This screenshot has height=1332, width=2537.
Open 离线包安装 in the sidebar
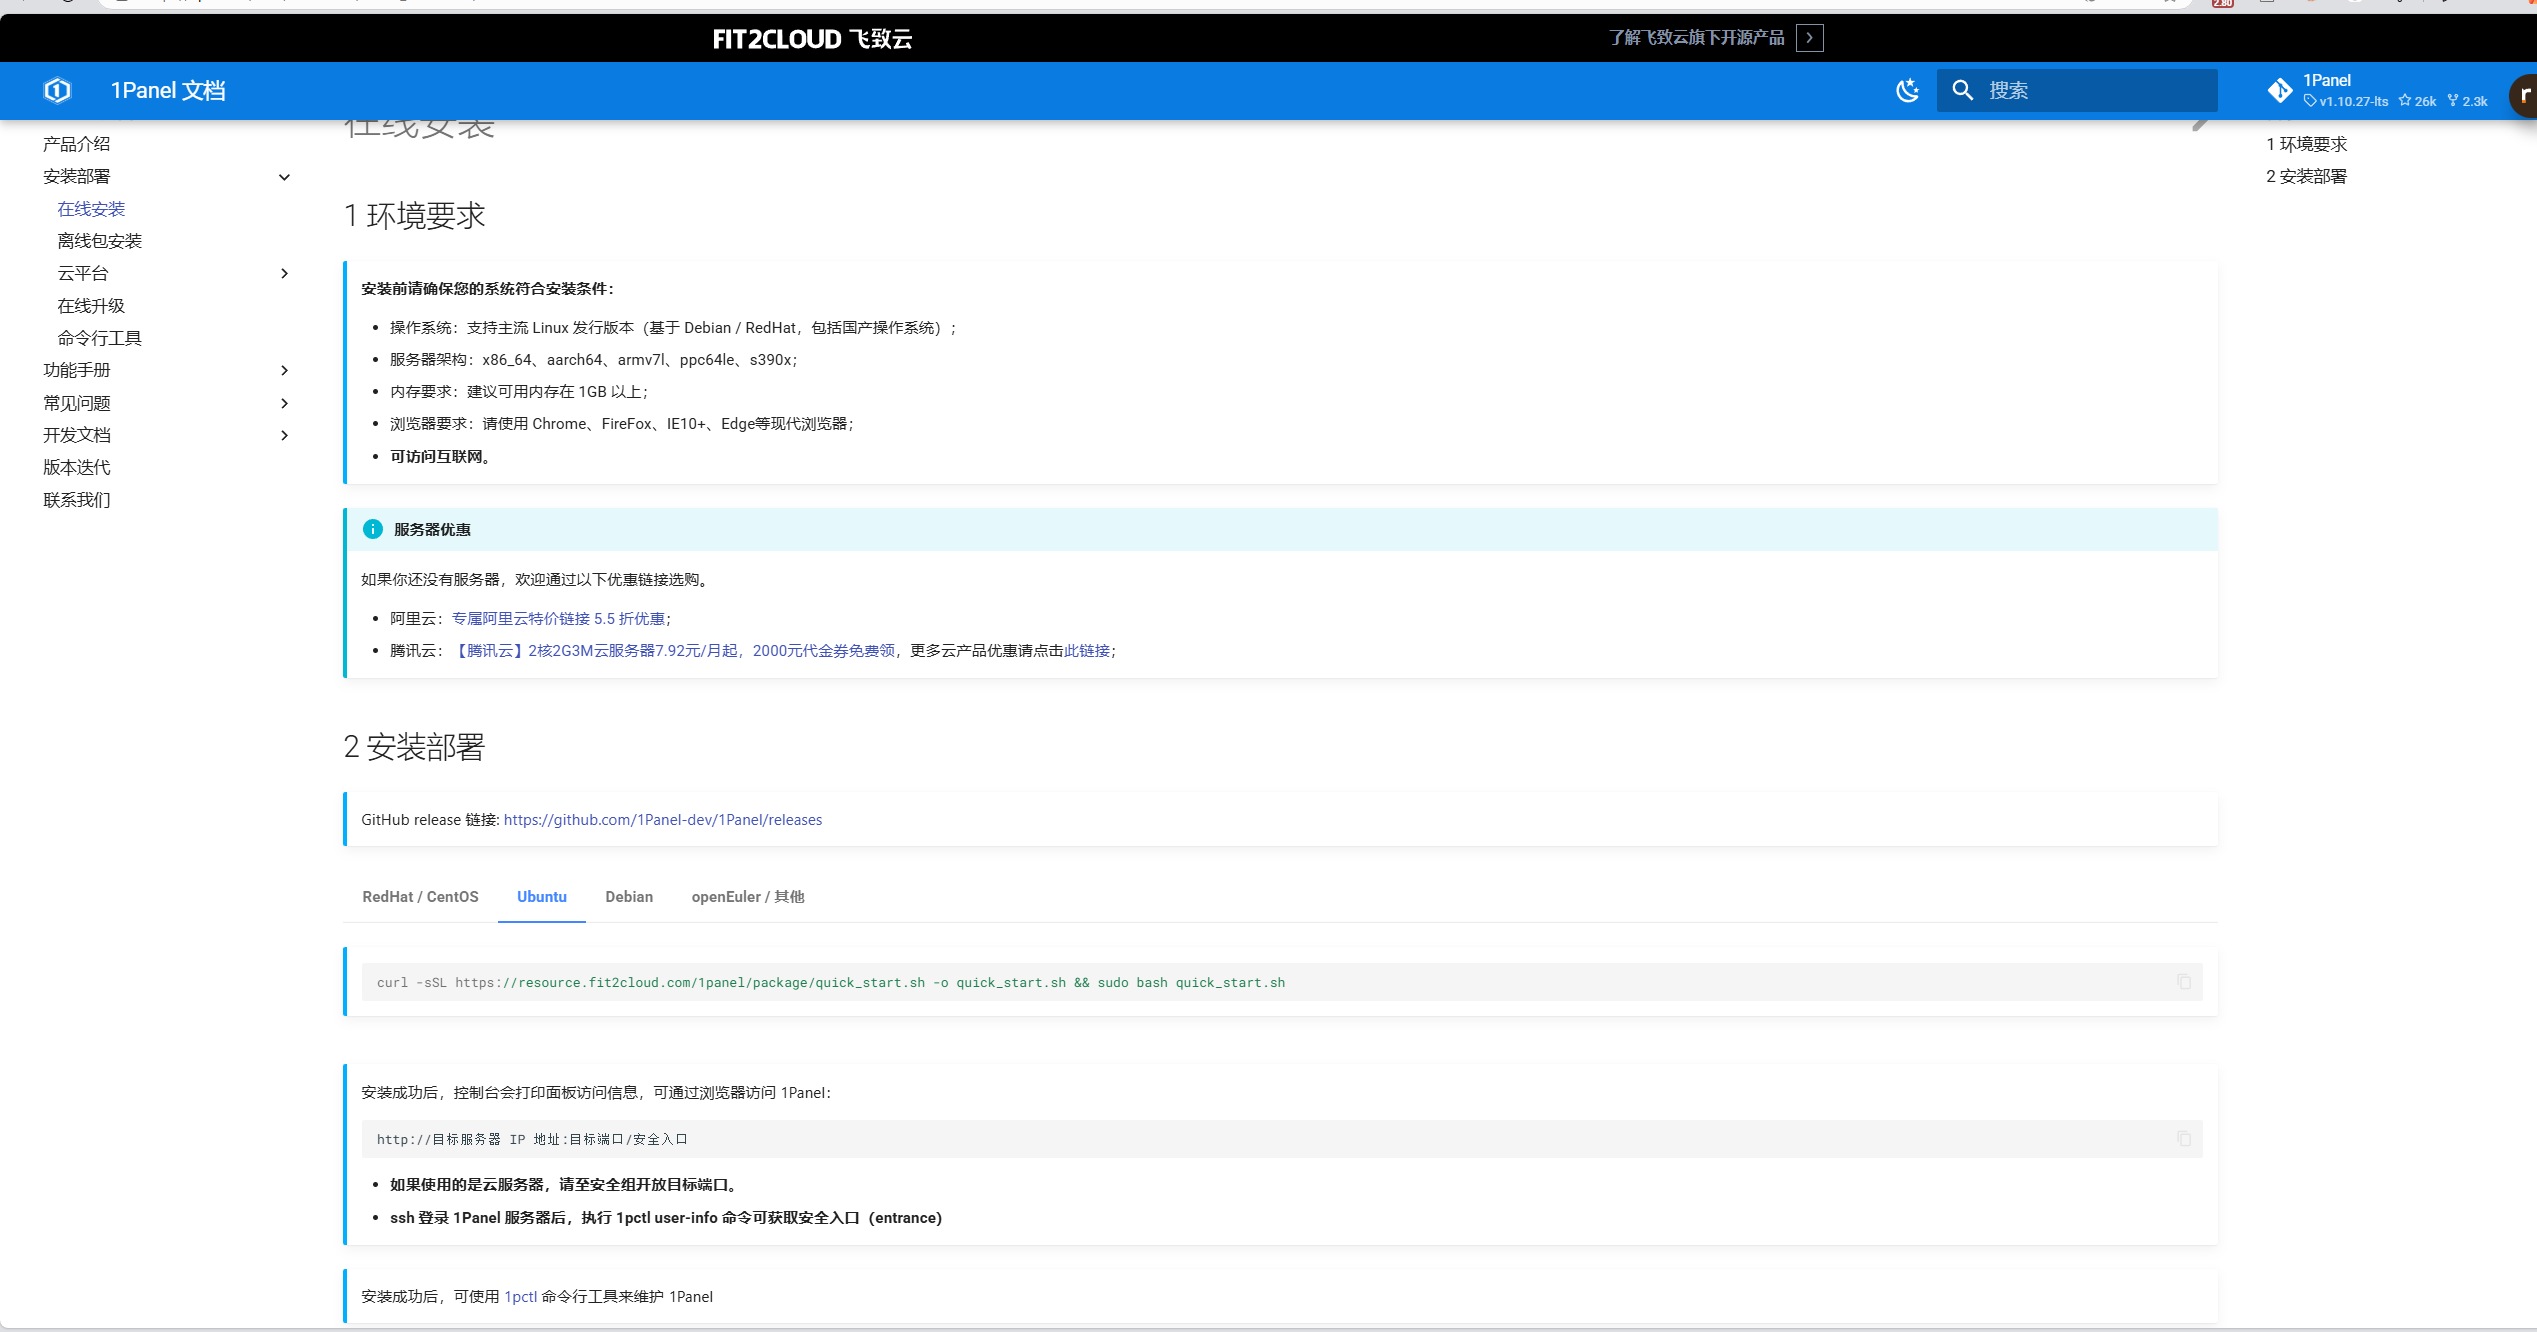point(100,241)
